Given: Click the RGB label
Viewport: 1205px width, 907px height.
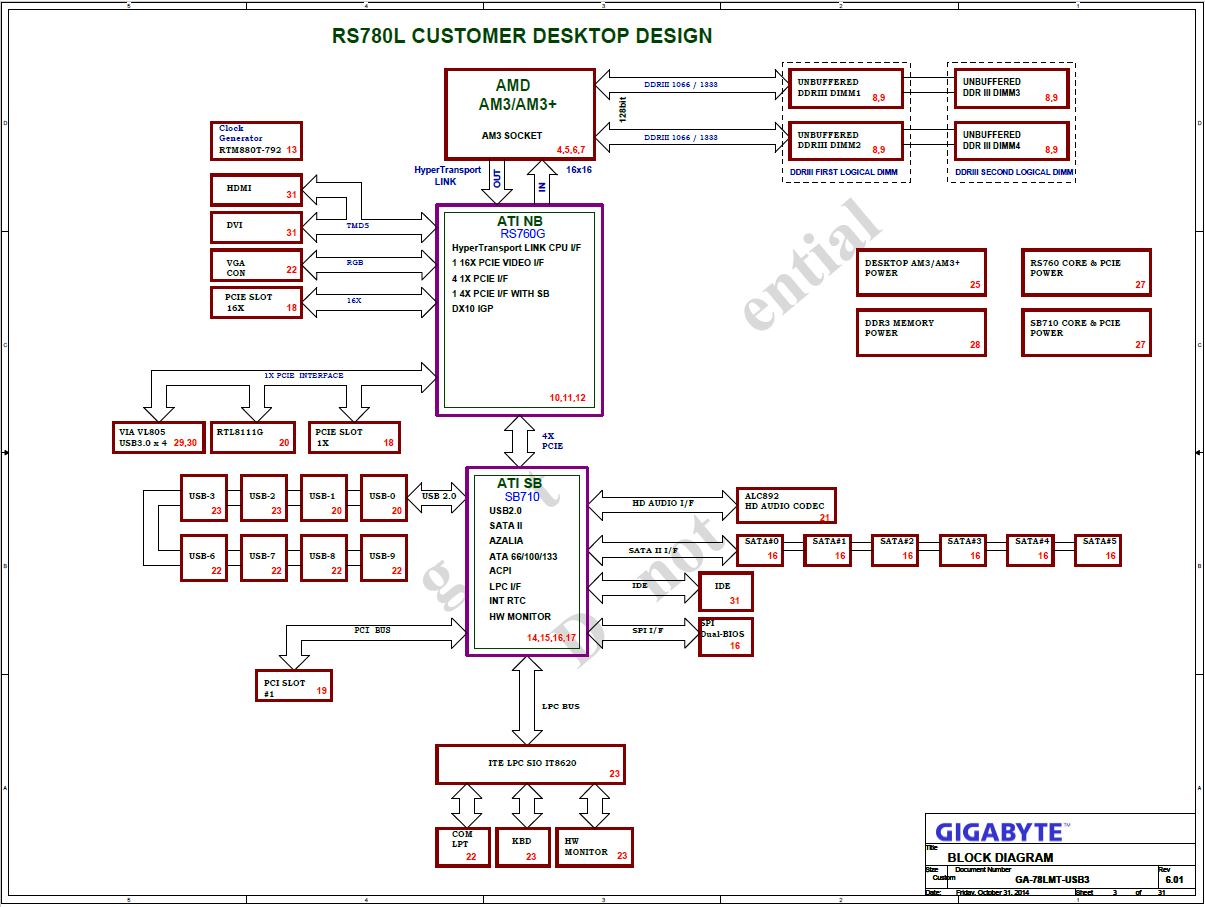Looking at the screenshot, I should pos(355,263).
